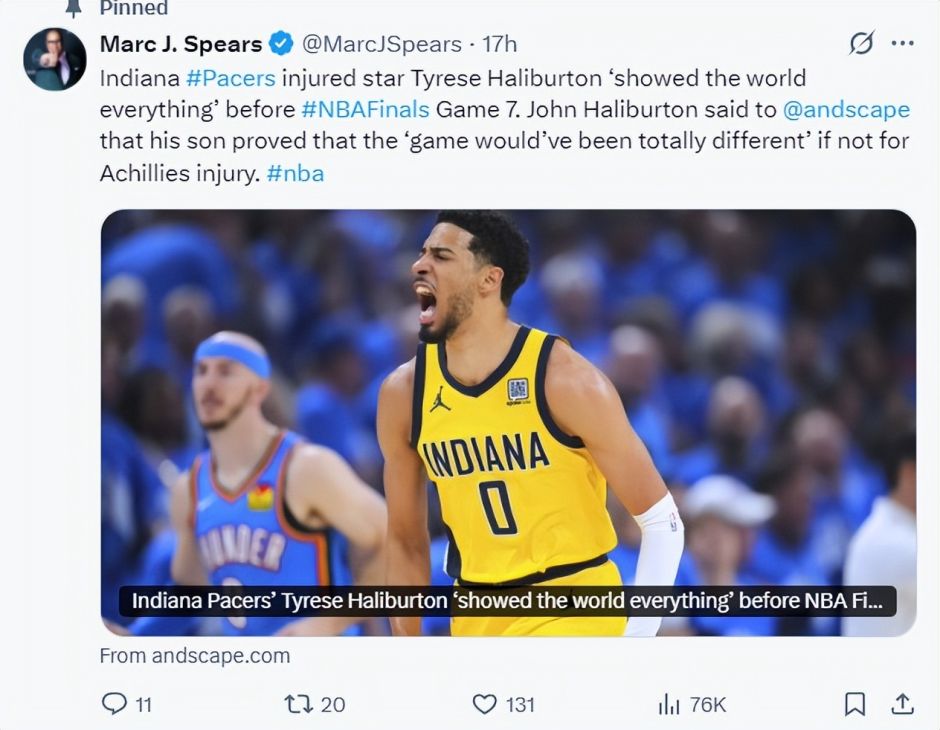
Task: Open the 17h timestamp permalink
Action: pyautogui.click(x=499, y=44)
